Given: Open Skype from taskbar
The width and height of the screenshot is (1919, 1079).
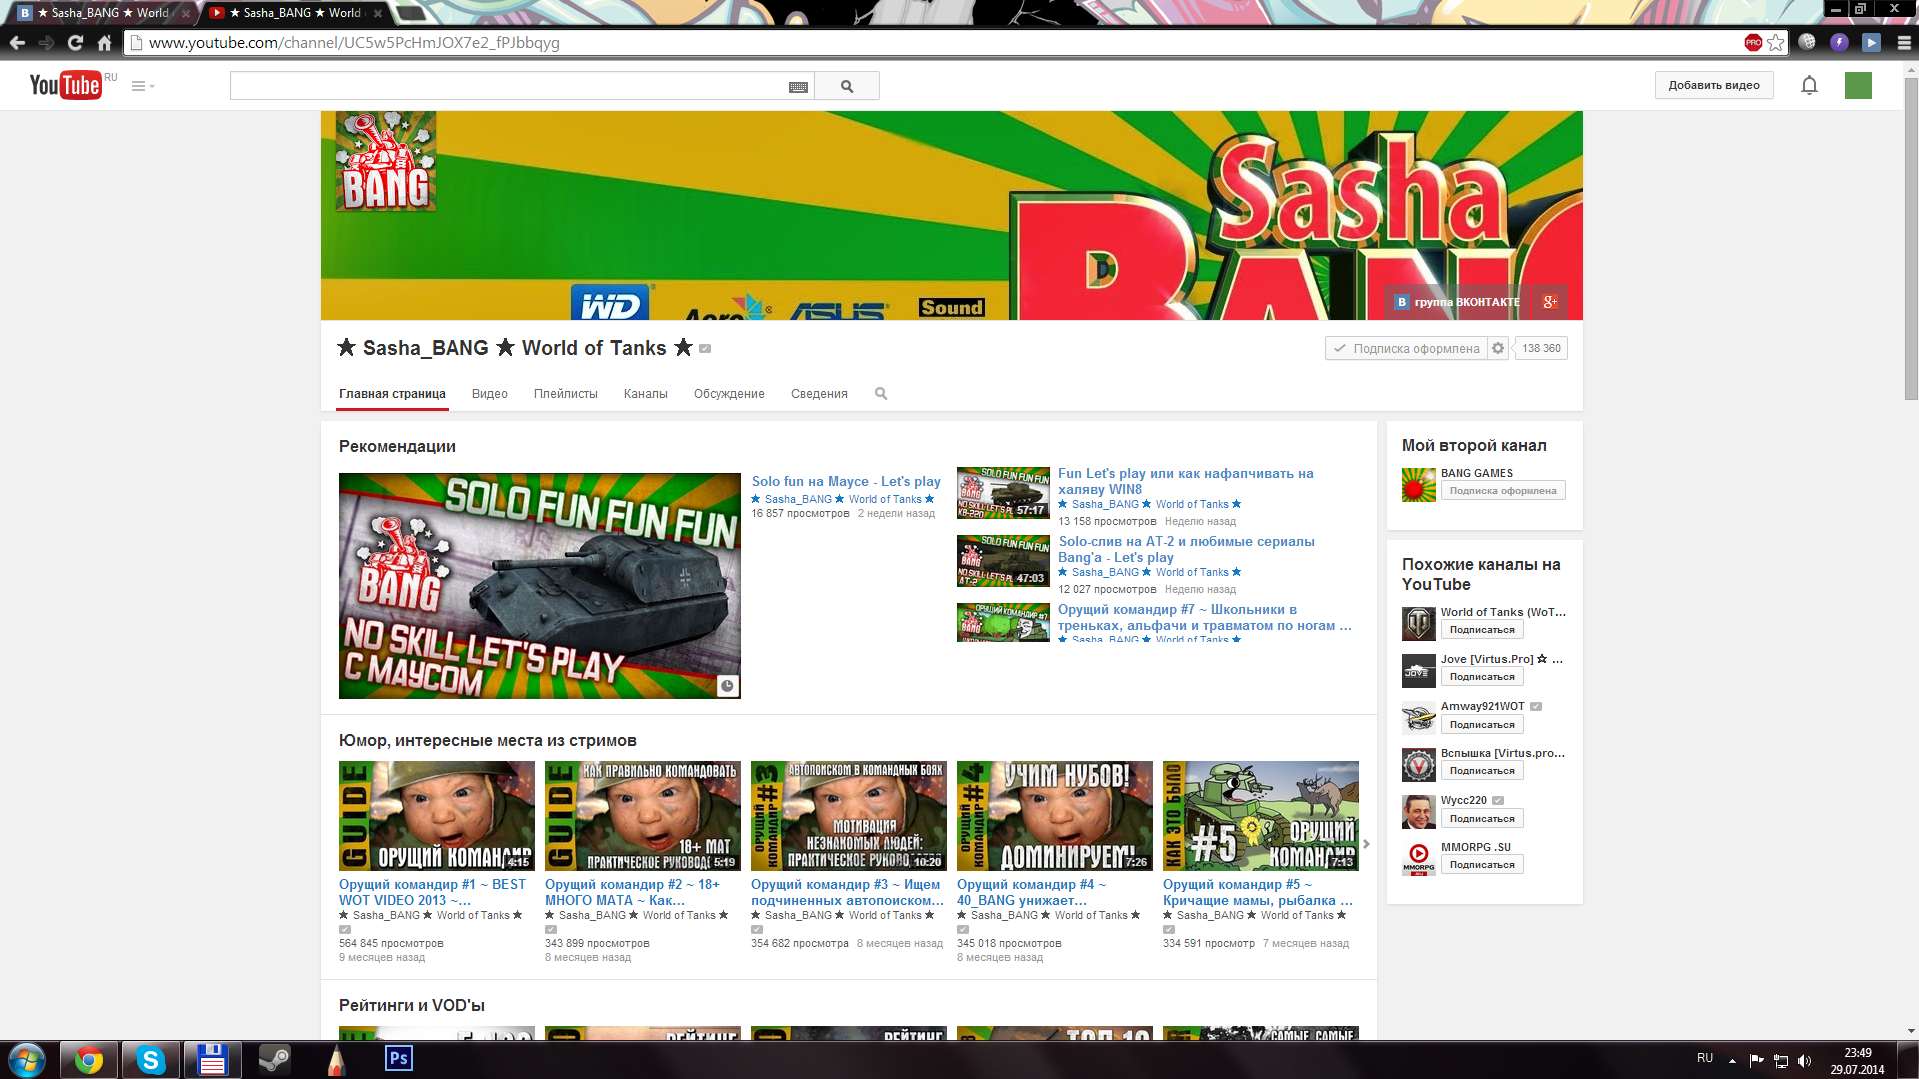Looking at the screenshot, I should pos(150,1060).
